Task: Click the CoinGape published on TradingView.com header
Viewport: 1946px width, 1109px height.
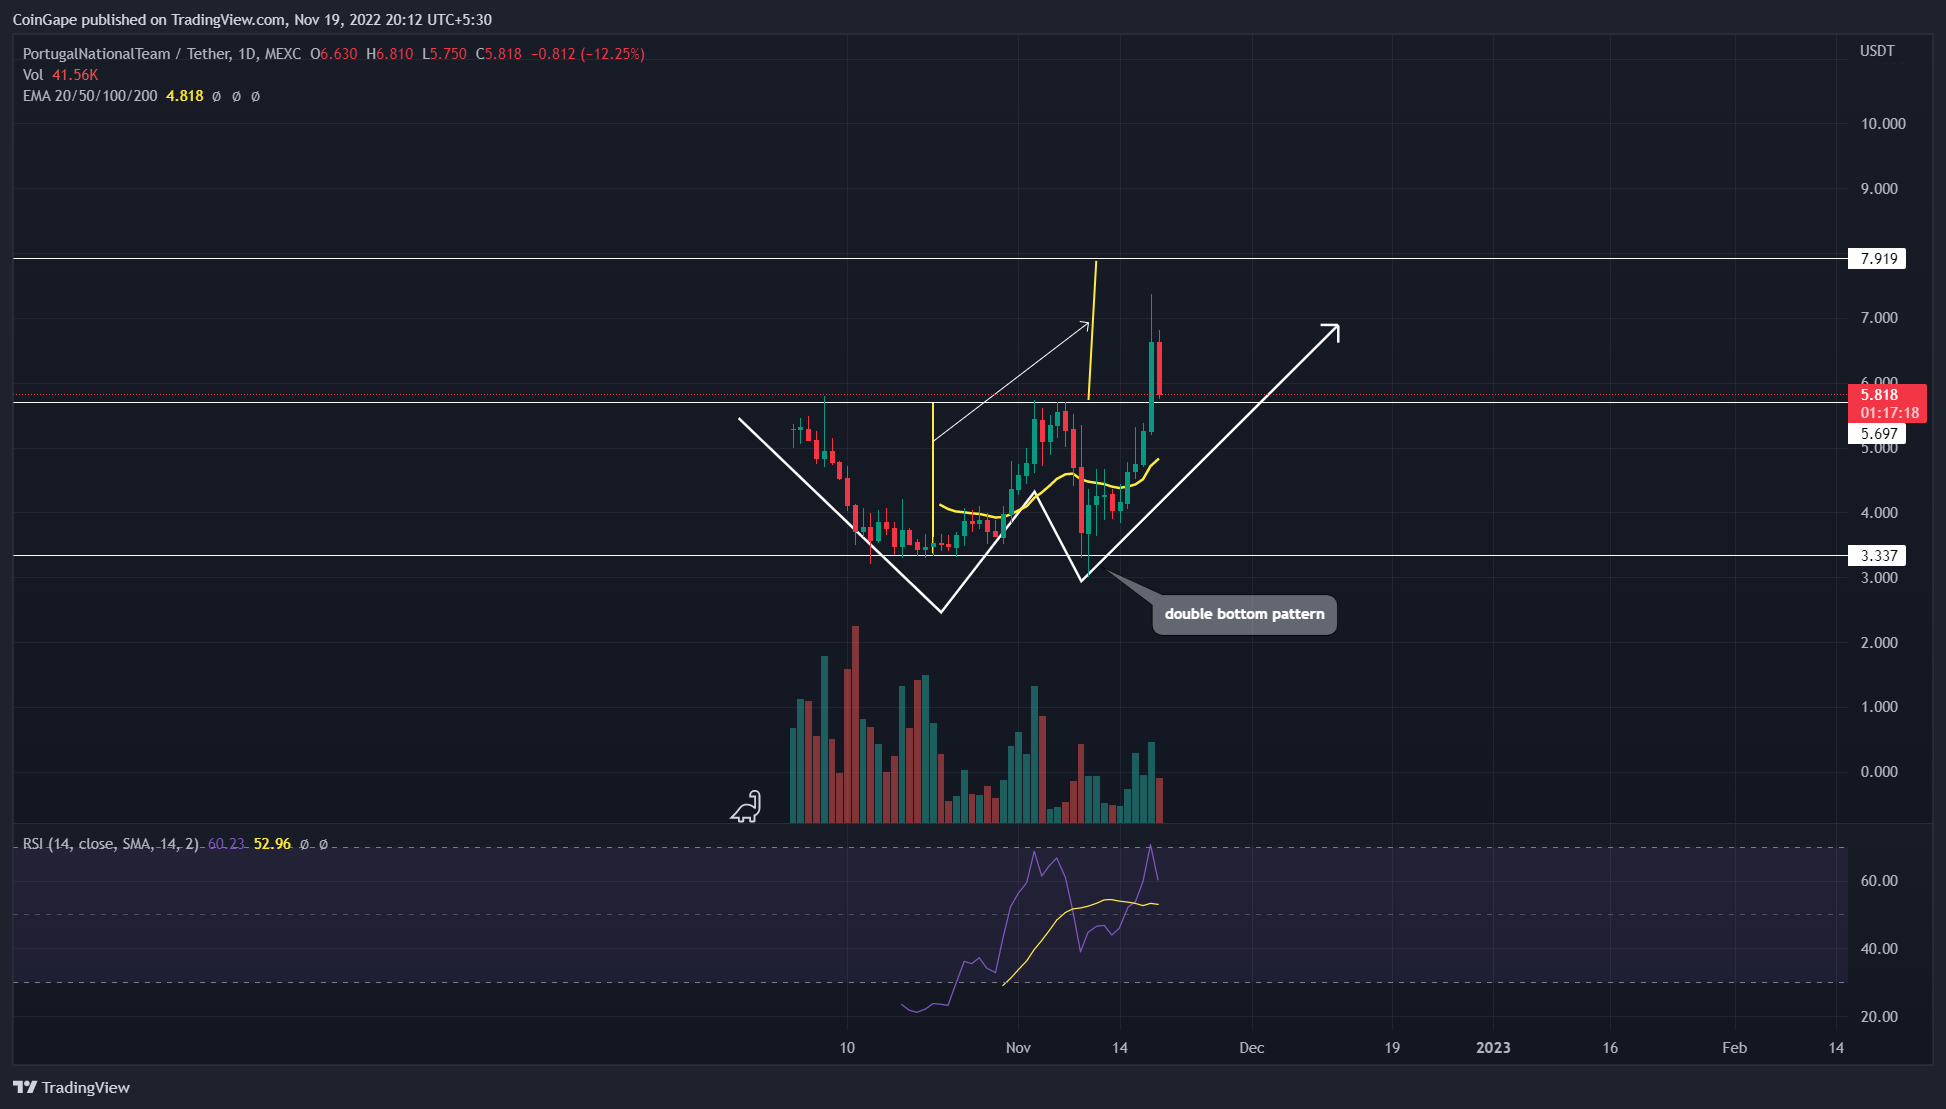Action: [x=252, y=19]
